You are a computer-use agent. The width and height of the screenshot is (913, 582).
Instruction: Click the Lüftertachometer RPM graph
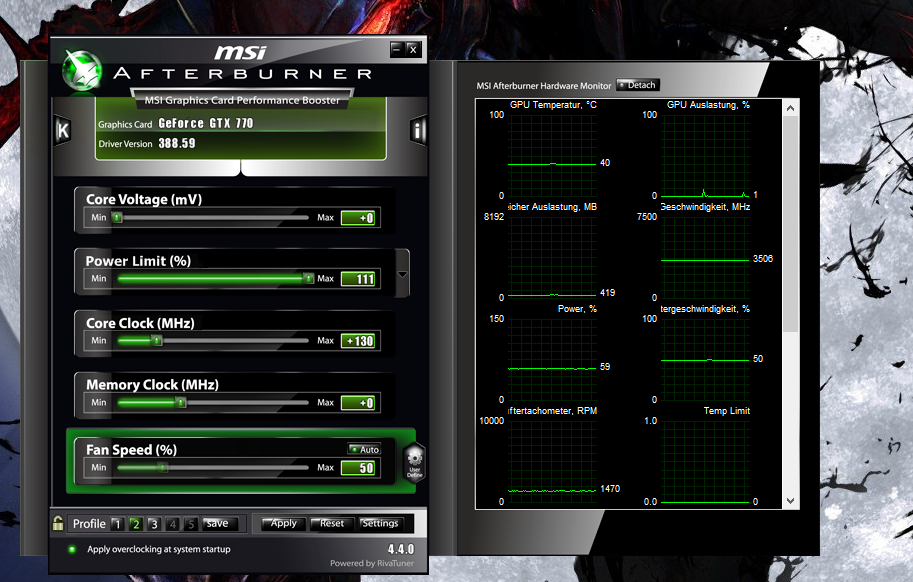[x=552, y=461]
